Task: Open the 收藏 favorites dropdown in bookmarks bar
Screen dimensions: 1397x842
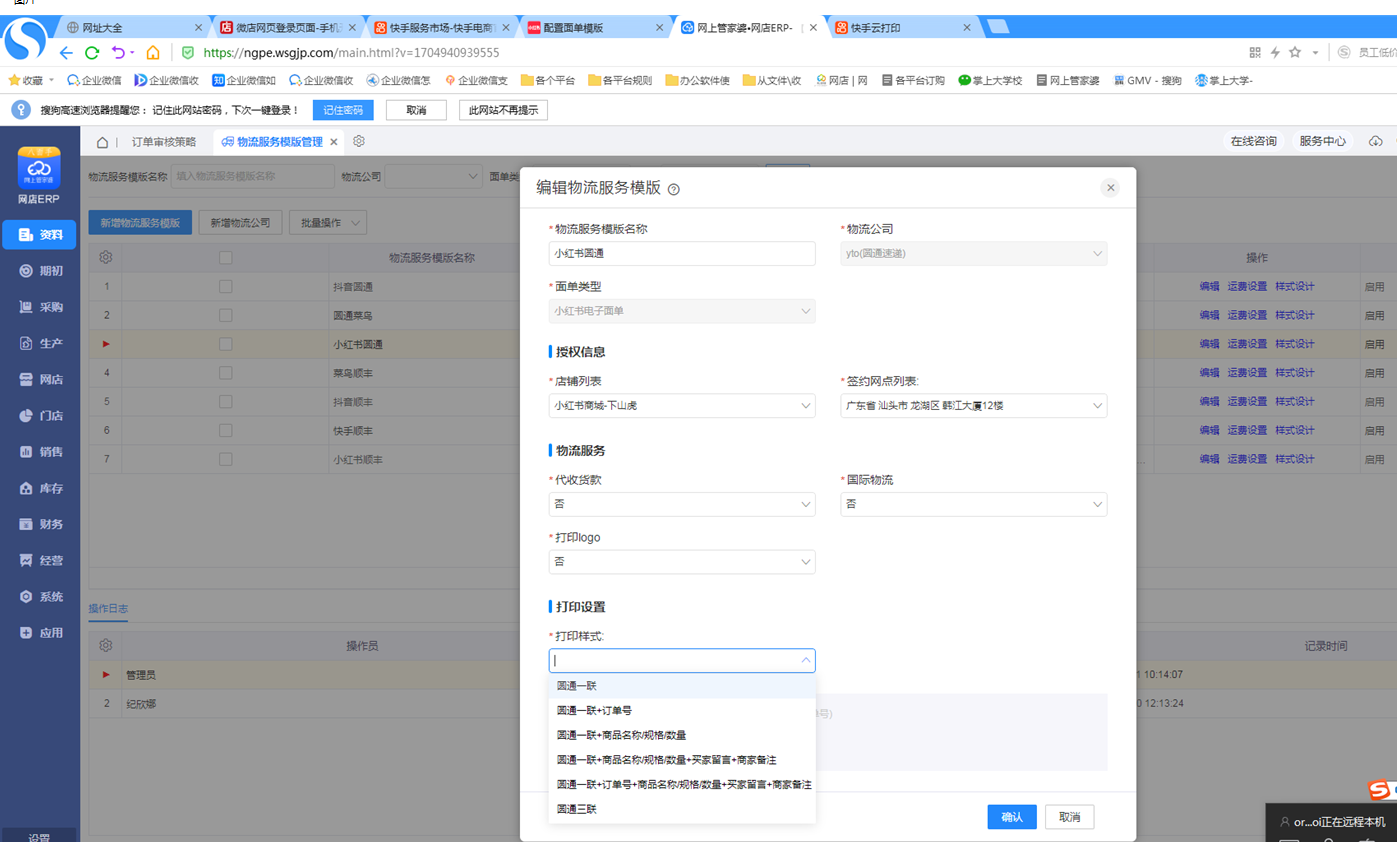Action: pos(32,80)
